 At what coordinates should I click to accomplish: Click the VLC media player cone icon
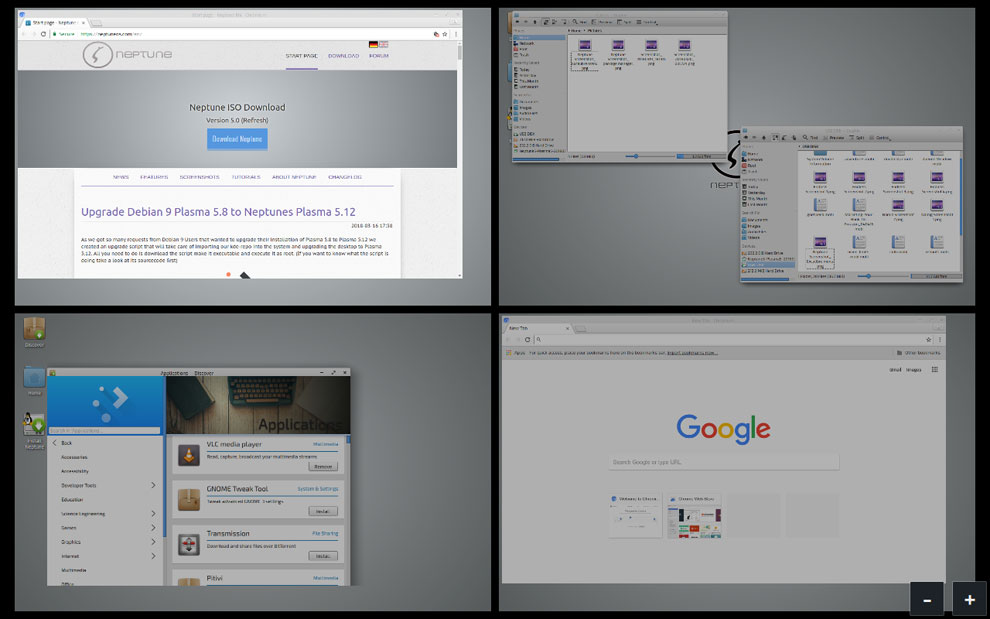click(188, 455)
